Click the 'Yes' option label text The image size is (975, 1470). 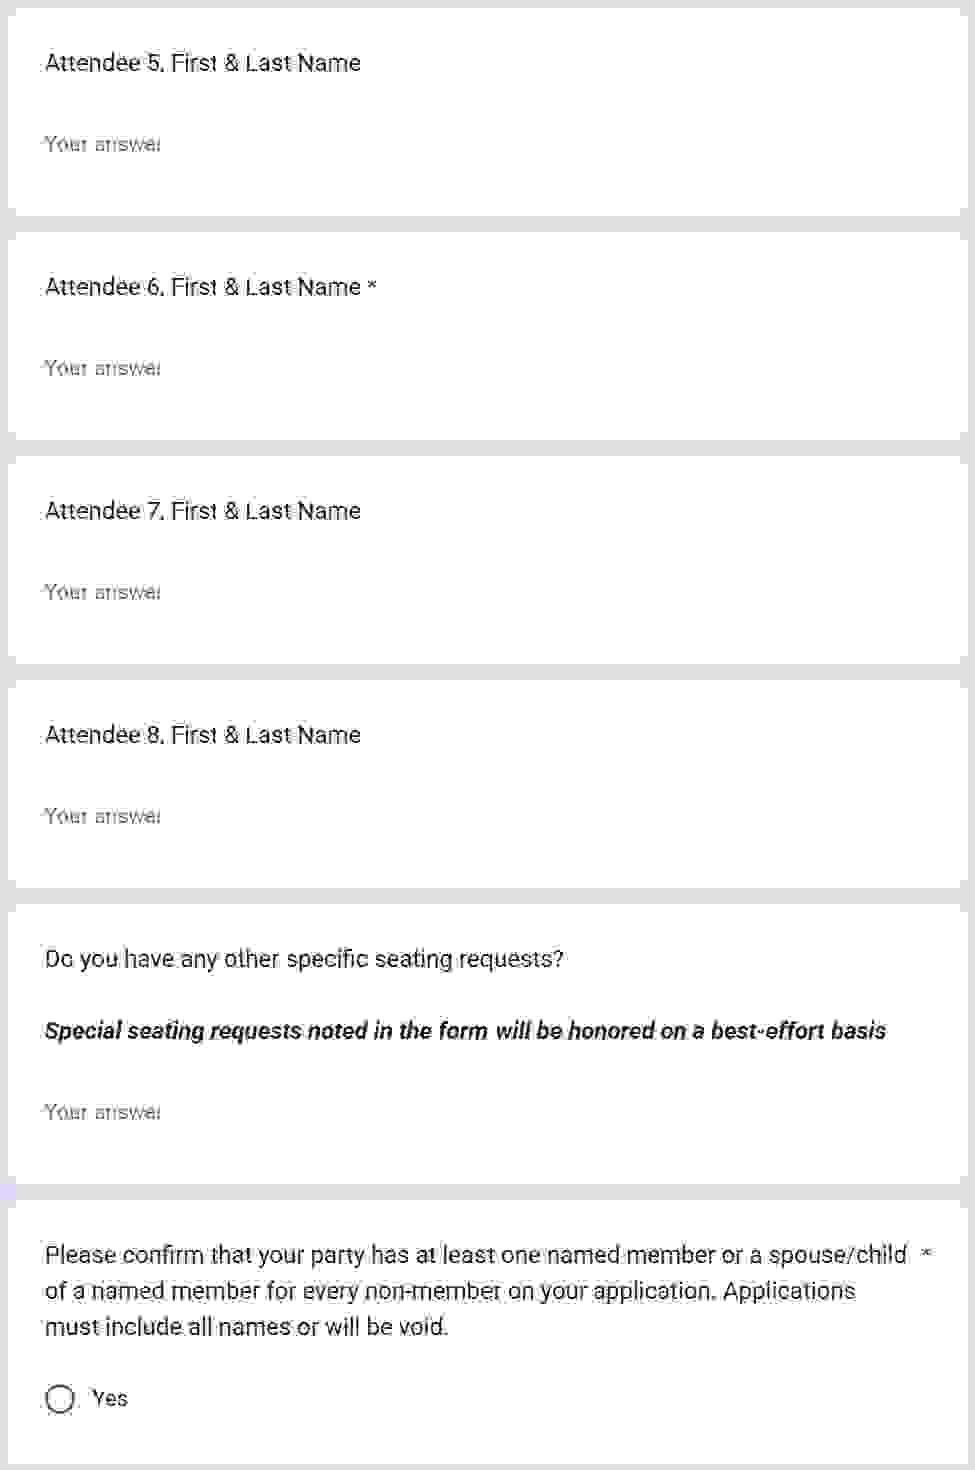pos(109,1398)
